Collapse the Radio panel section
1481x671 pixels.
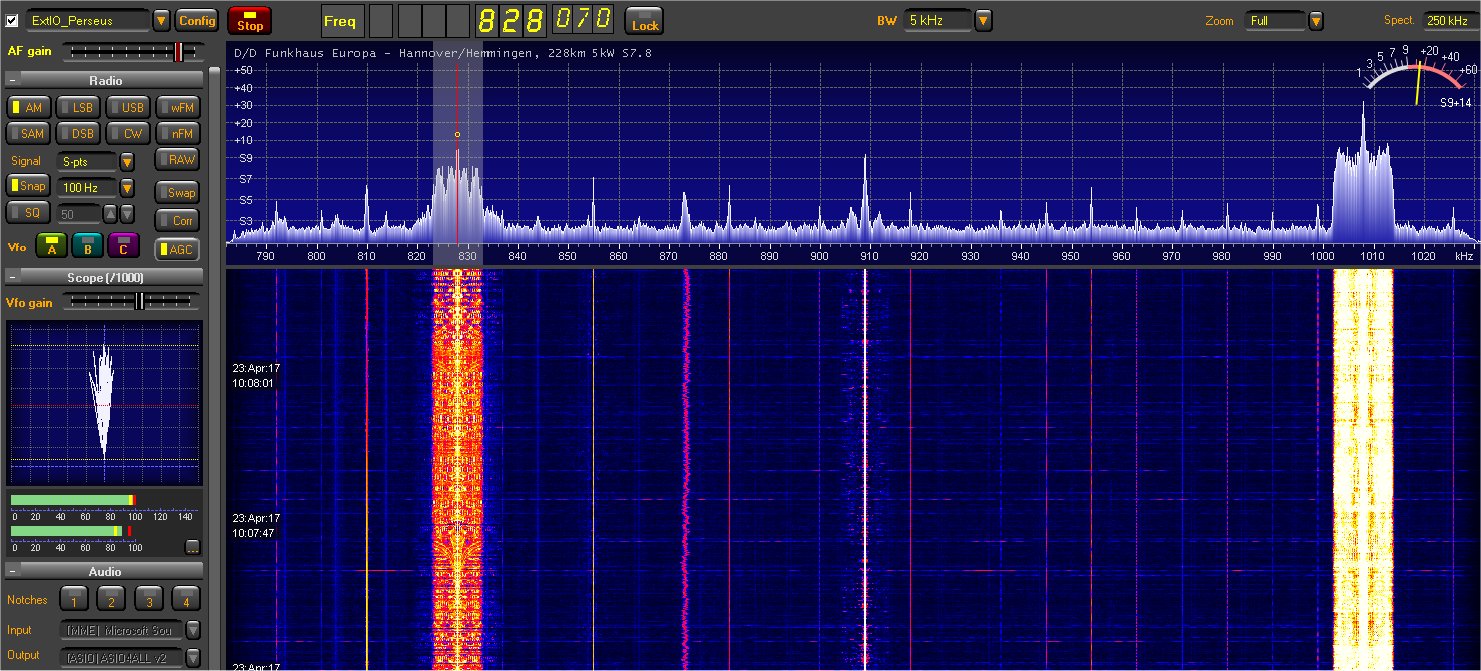[x=11, y=80]
